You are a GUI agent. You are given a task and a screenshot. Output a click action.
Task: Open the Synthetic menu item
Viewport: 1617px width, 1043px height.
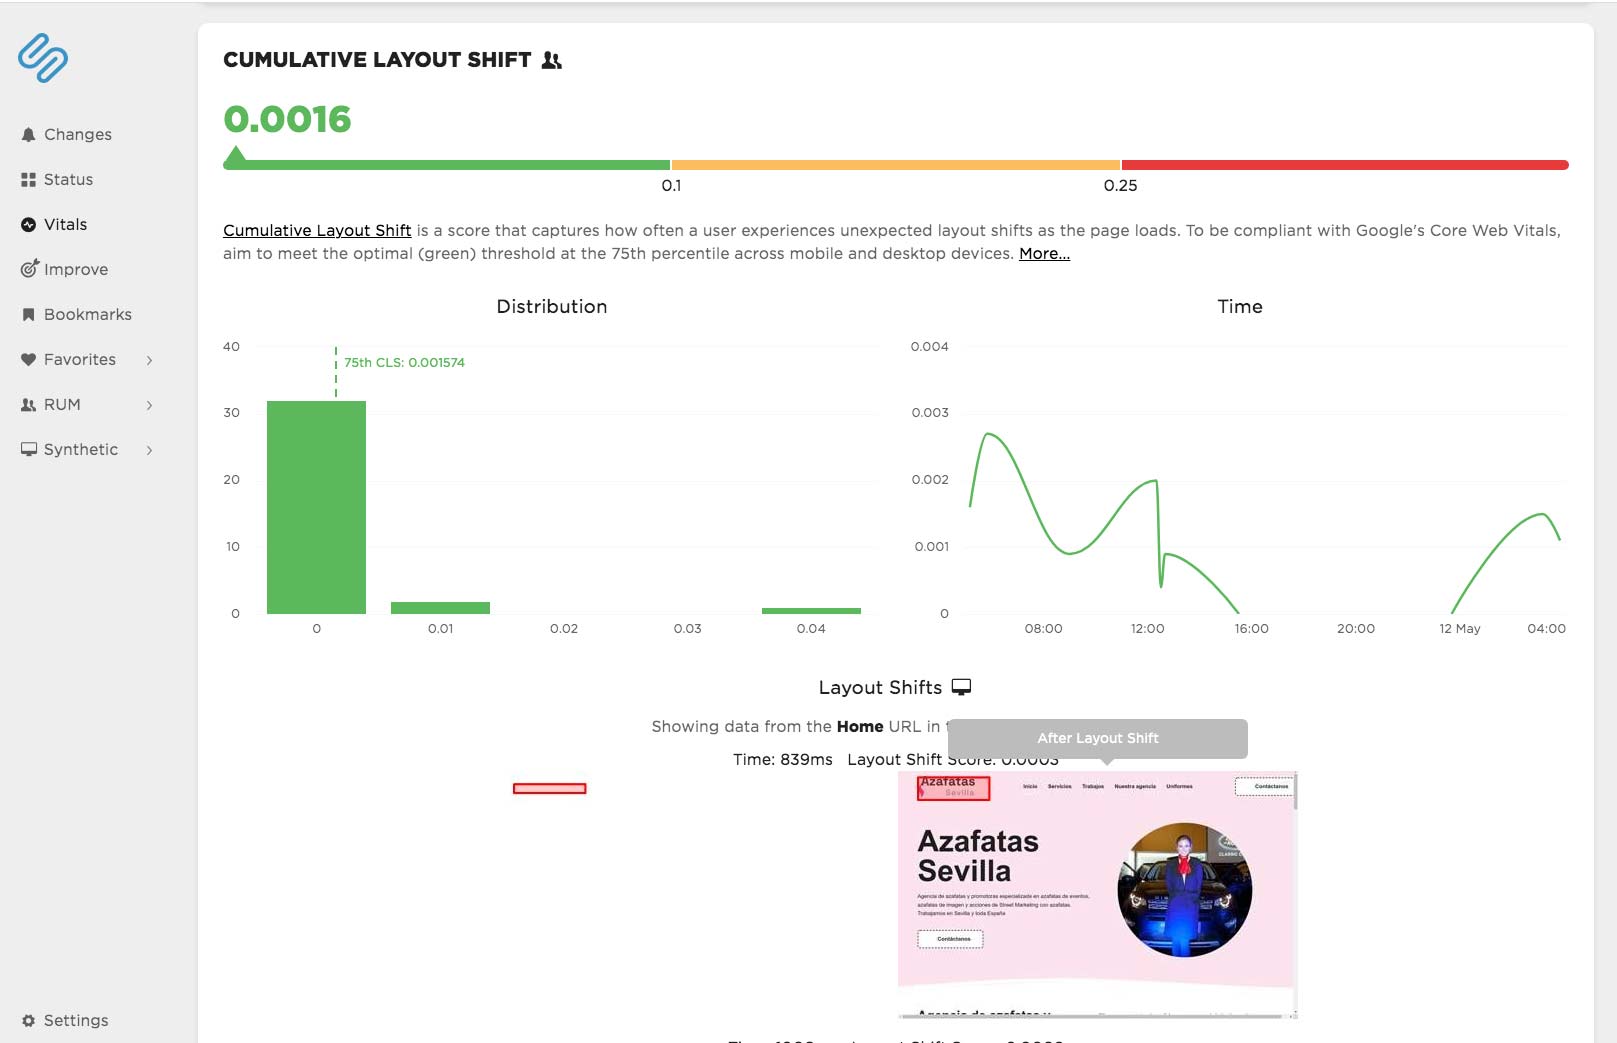(x=80, y=450)
